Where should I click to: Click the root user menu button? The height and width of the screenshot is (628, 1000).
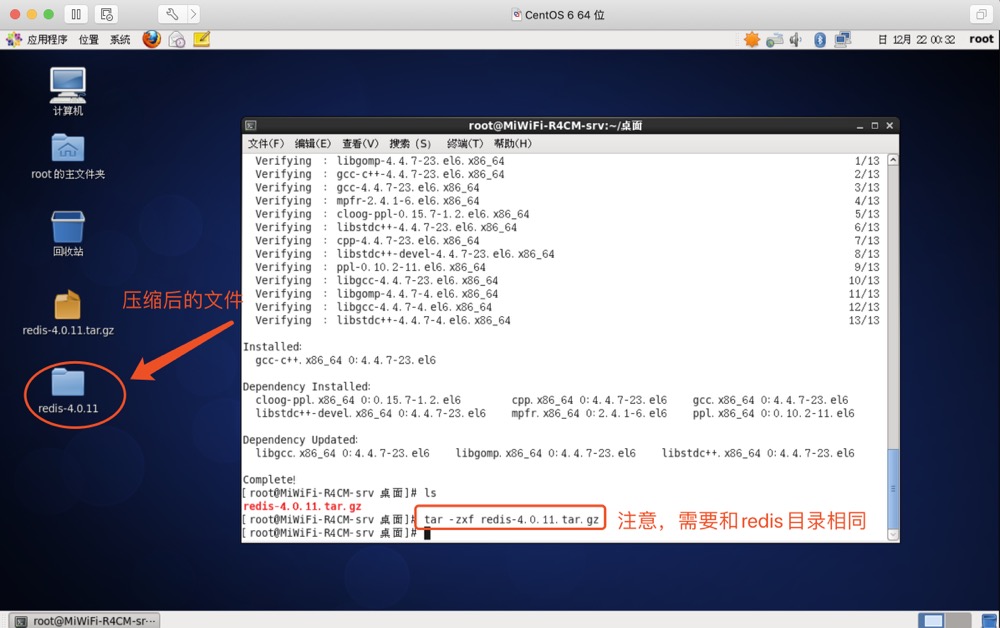pos(981,39)
